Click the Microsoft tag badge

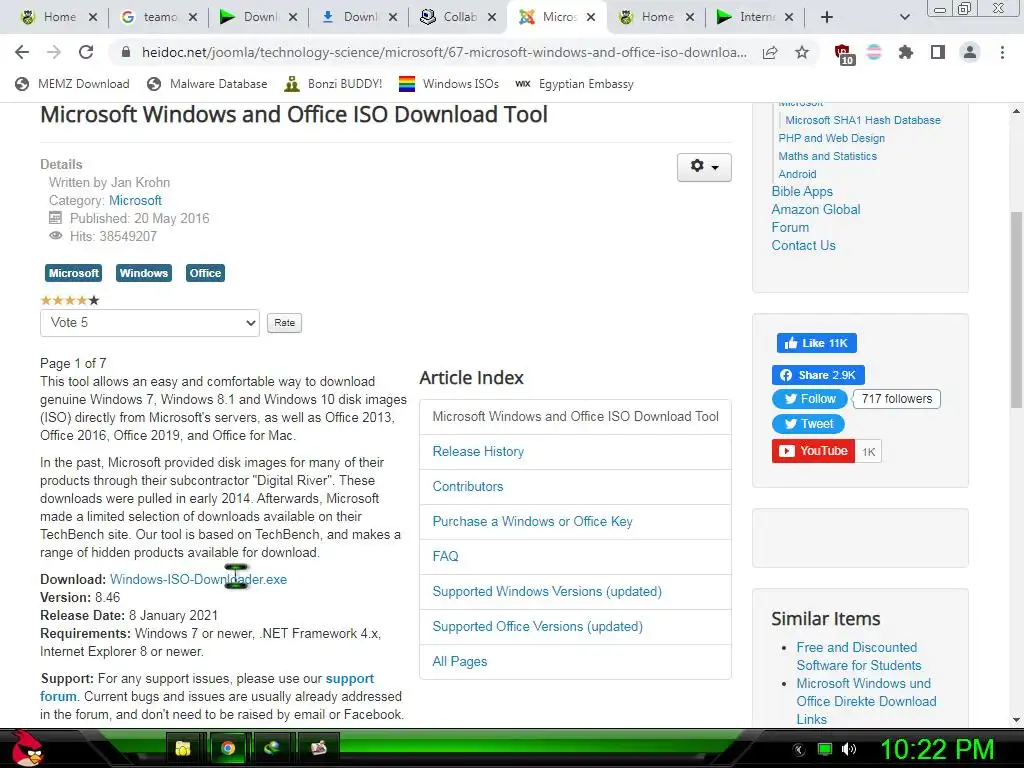73,273
